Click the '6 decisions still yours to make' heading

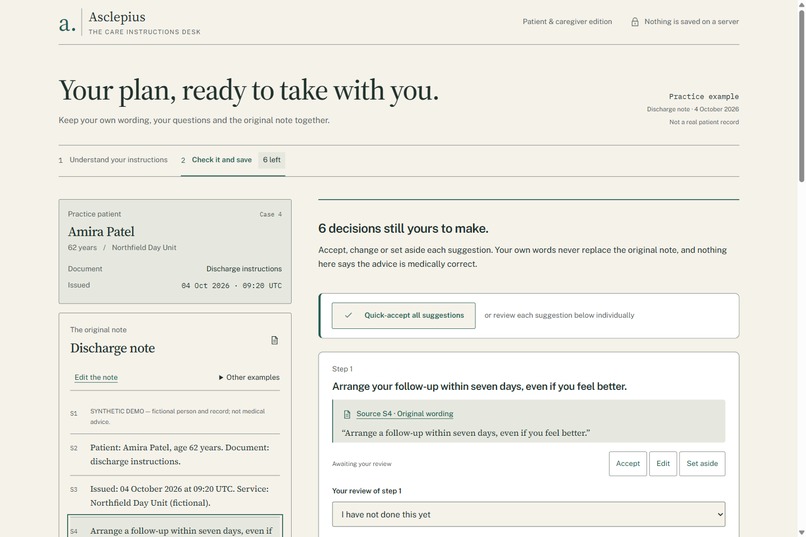coord(403,229)
